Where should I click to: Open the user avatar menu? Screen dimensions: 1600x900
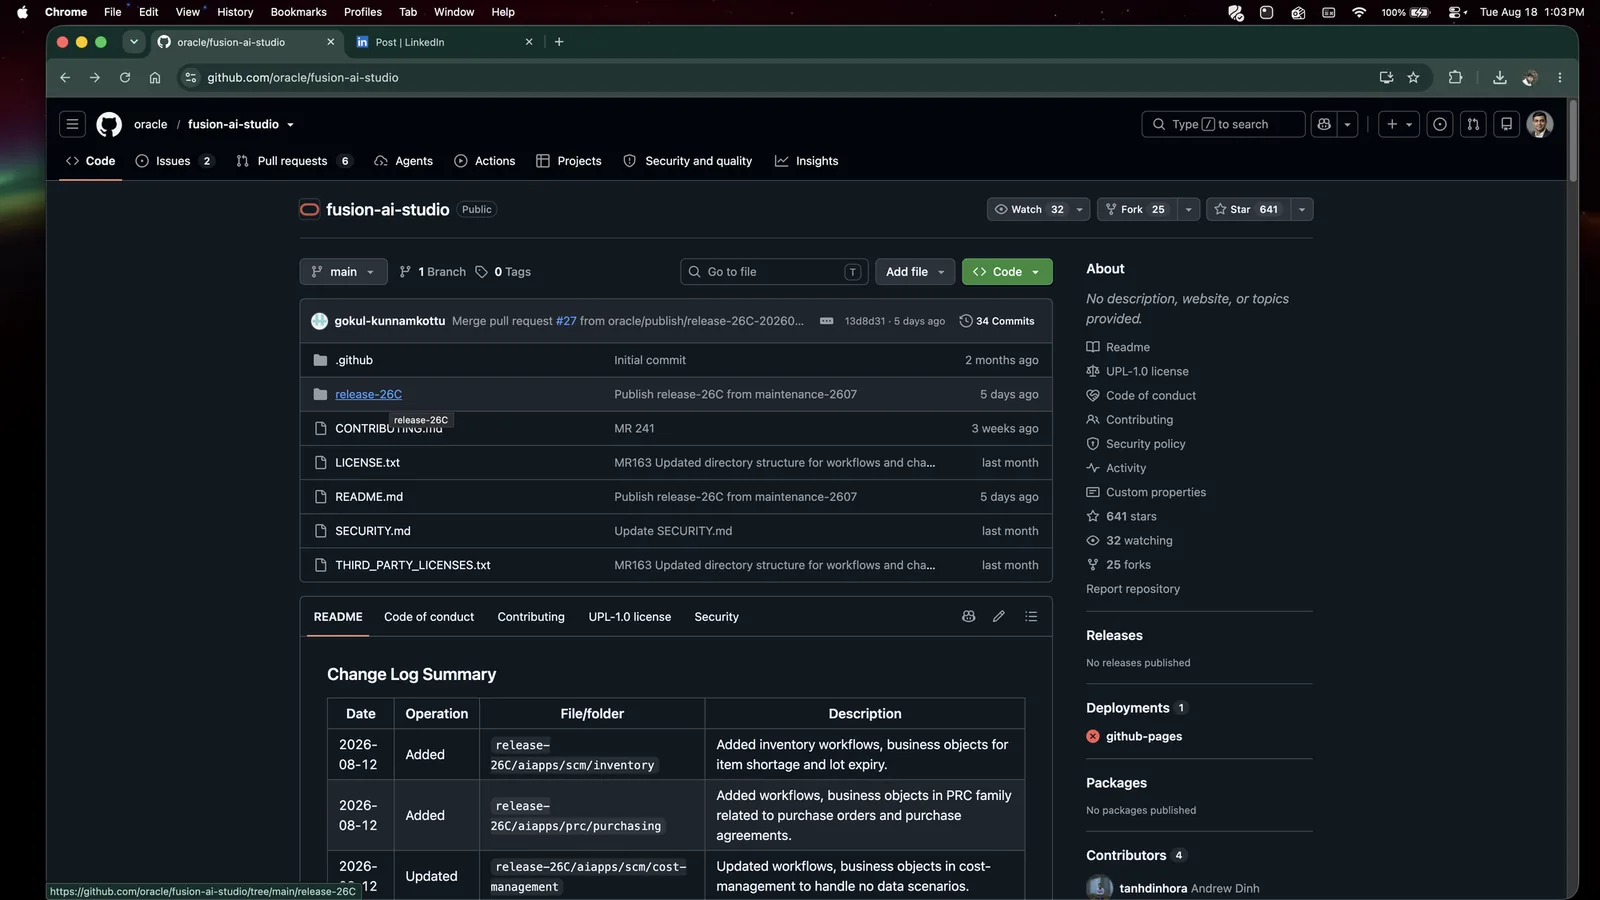point(1540,124)
